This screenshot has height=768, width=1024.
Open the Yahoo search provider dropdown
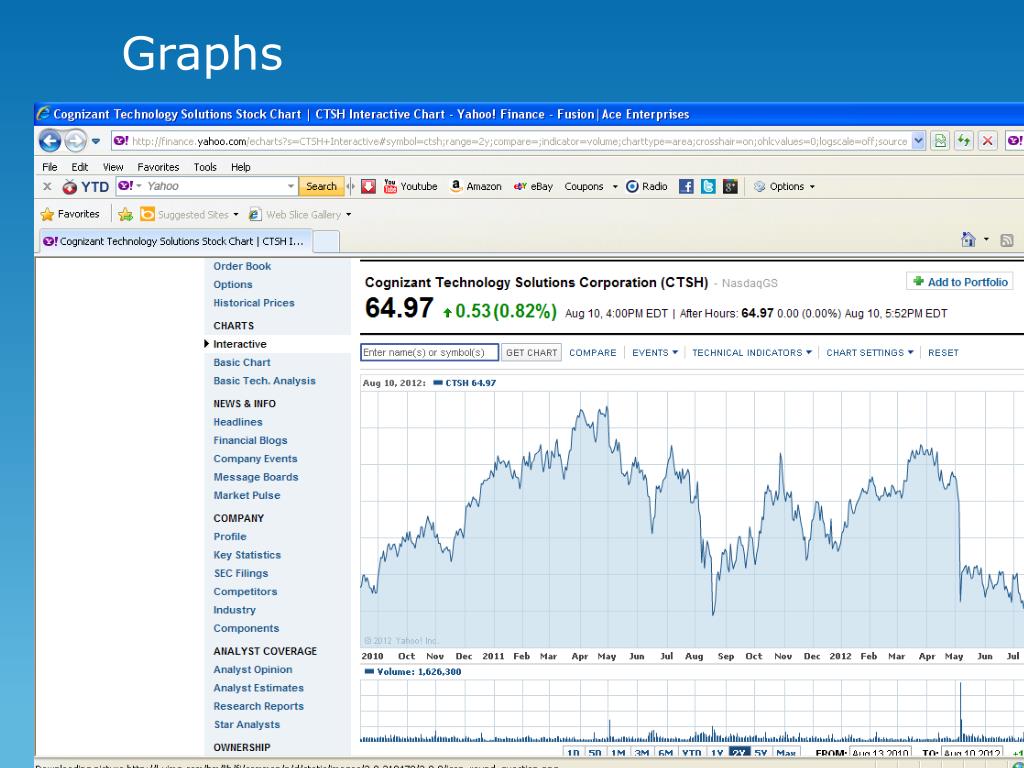tap(130, 186)
